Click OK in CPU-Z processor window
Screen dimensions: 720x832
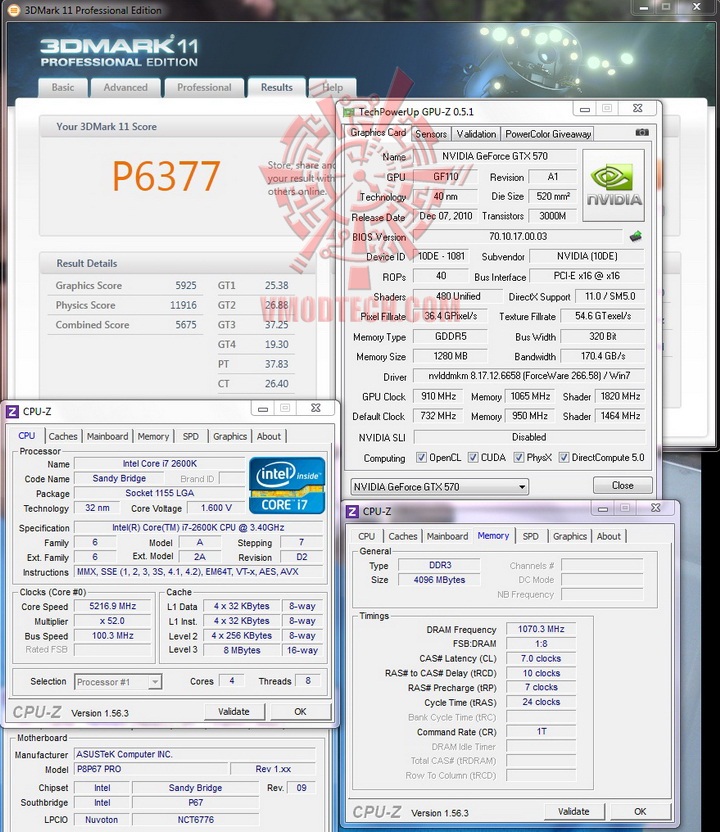tap(300, 712)
